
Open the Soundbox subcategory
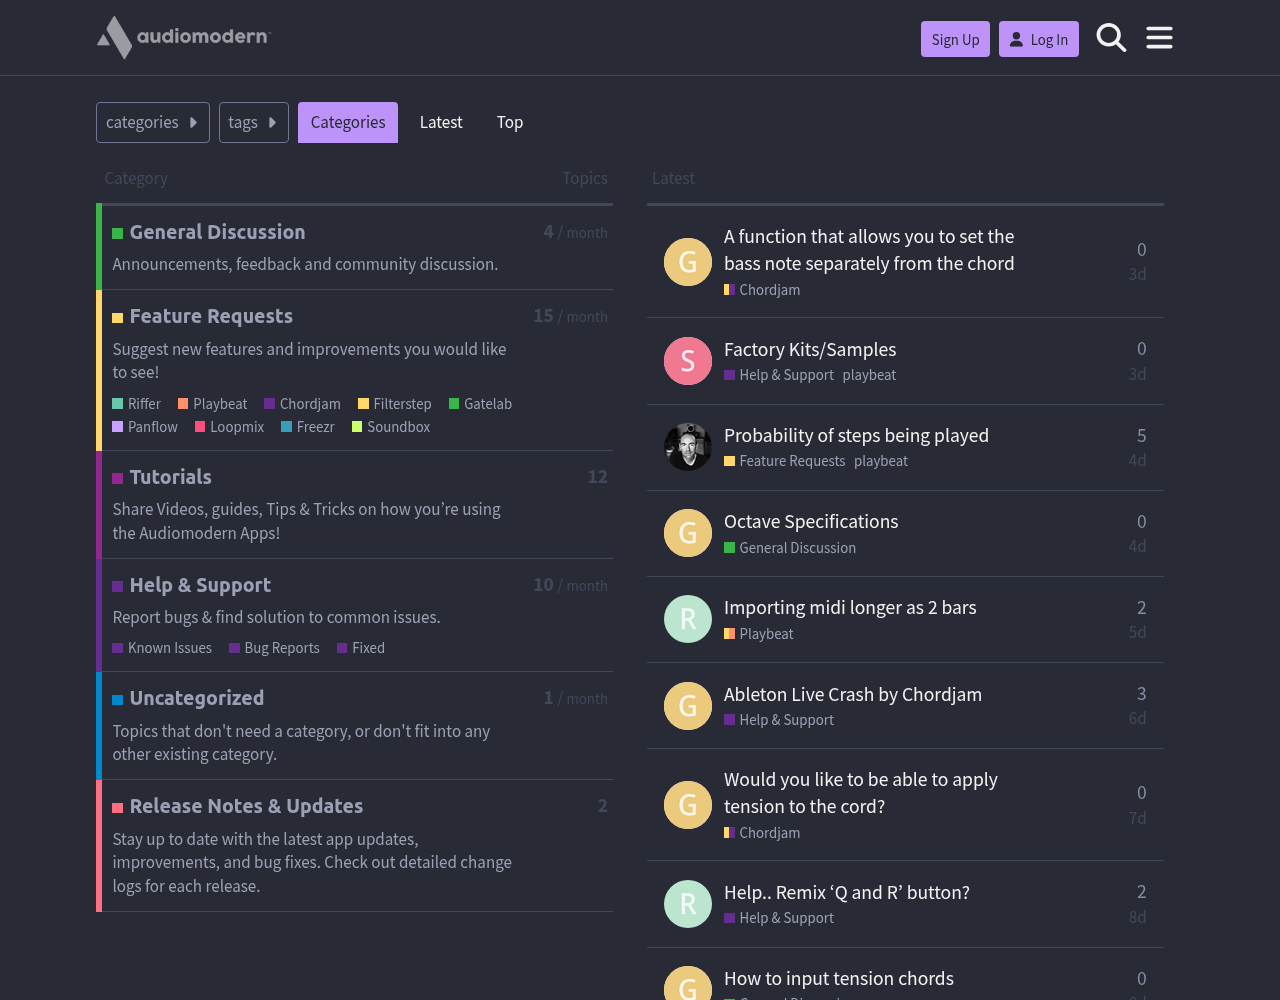[391, 427]
